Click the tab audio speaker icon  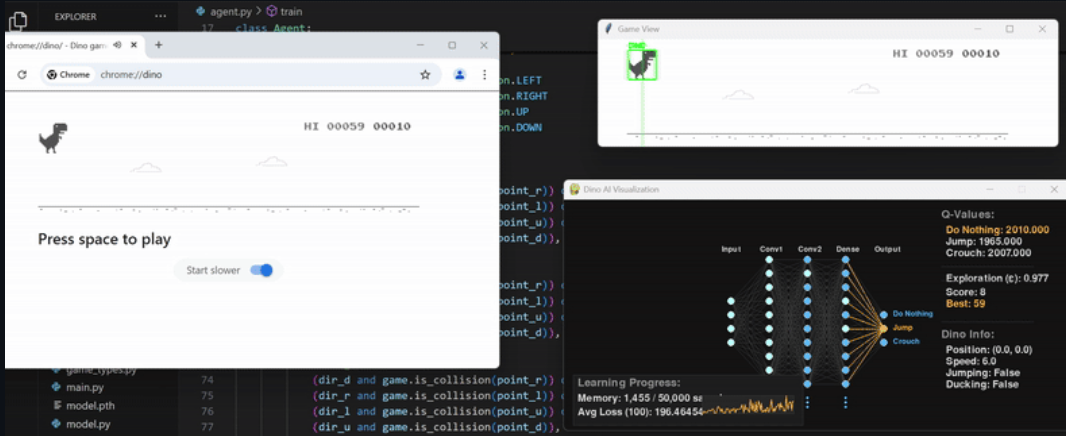(x=117, y=45)
